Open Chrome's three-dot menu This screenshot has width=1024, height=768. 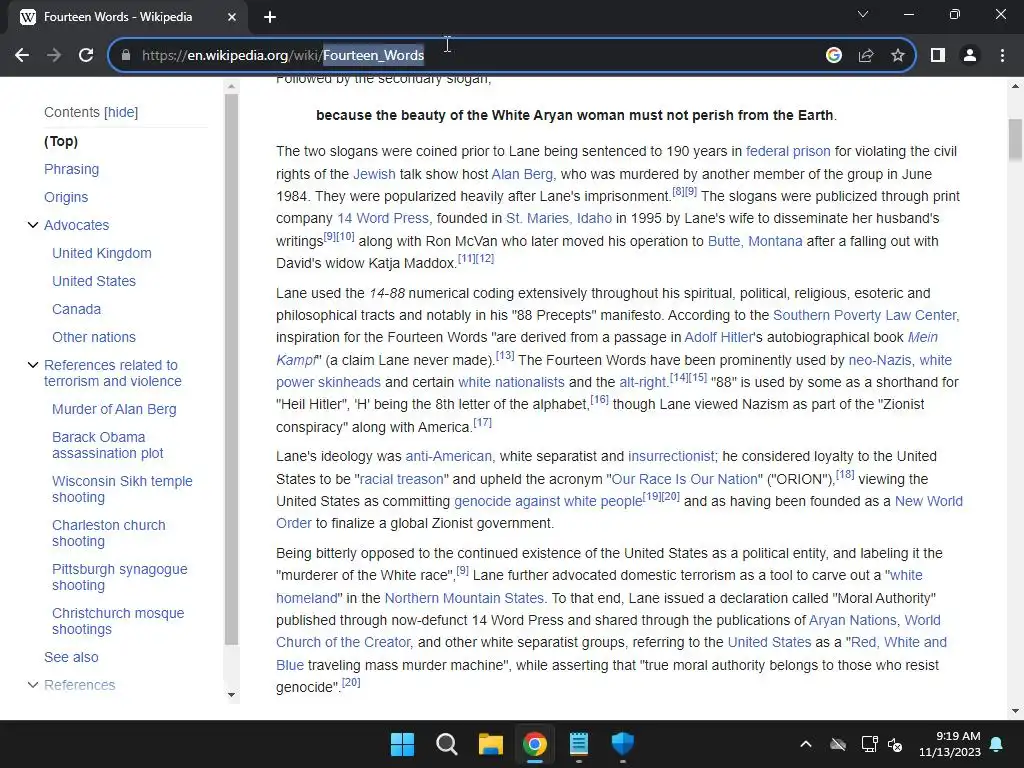pyautogui.click(x=1002, y=56)
